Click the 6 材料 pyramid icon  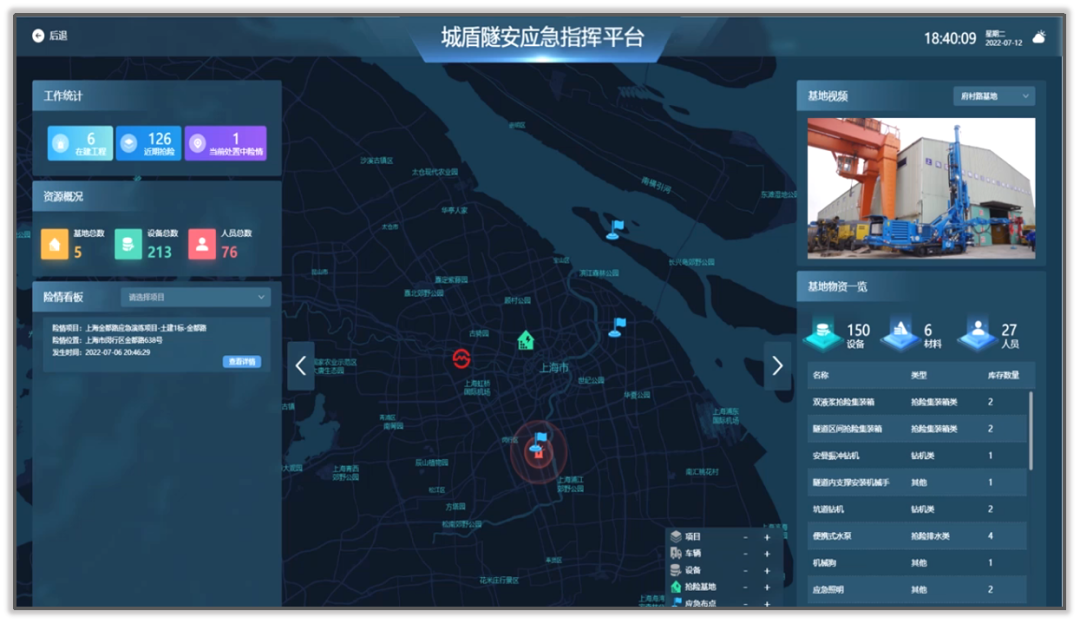click(x=901, y=334)
